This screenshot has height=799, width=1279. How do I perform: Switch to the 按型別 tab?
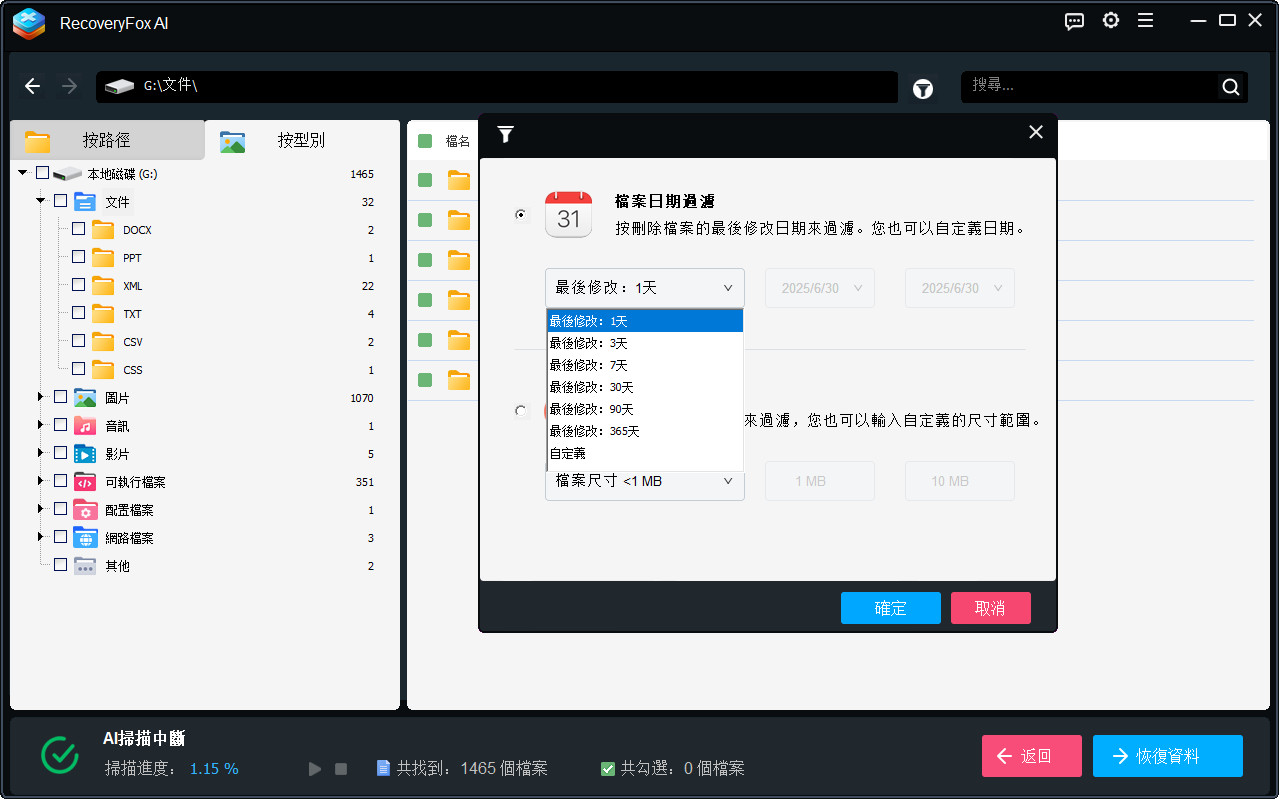(x=300, y=141)
